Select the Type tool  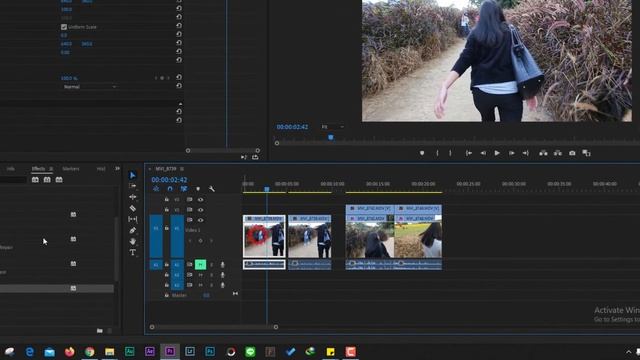pos(133,253)
